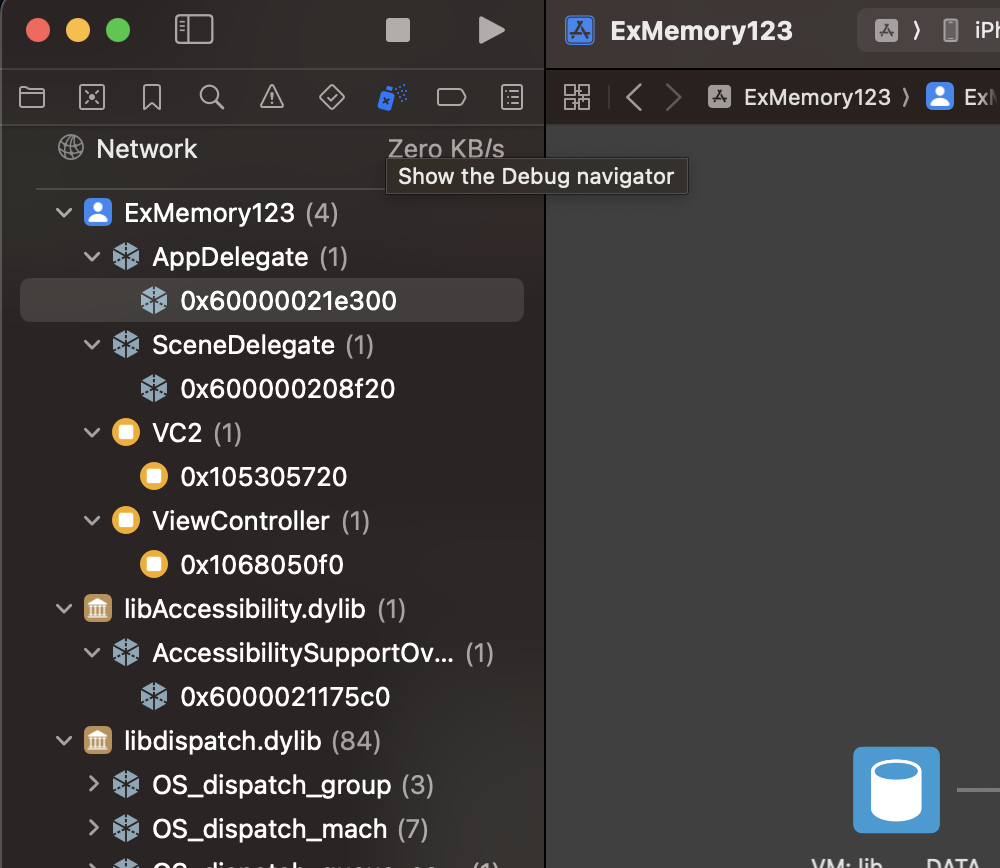Click the ExMemory123 project title in toolbar

coord(702,31)
